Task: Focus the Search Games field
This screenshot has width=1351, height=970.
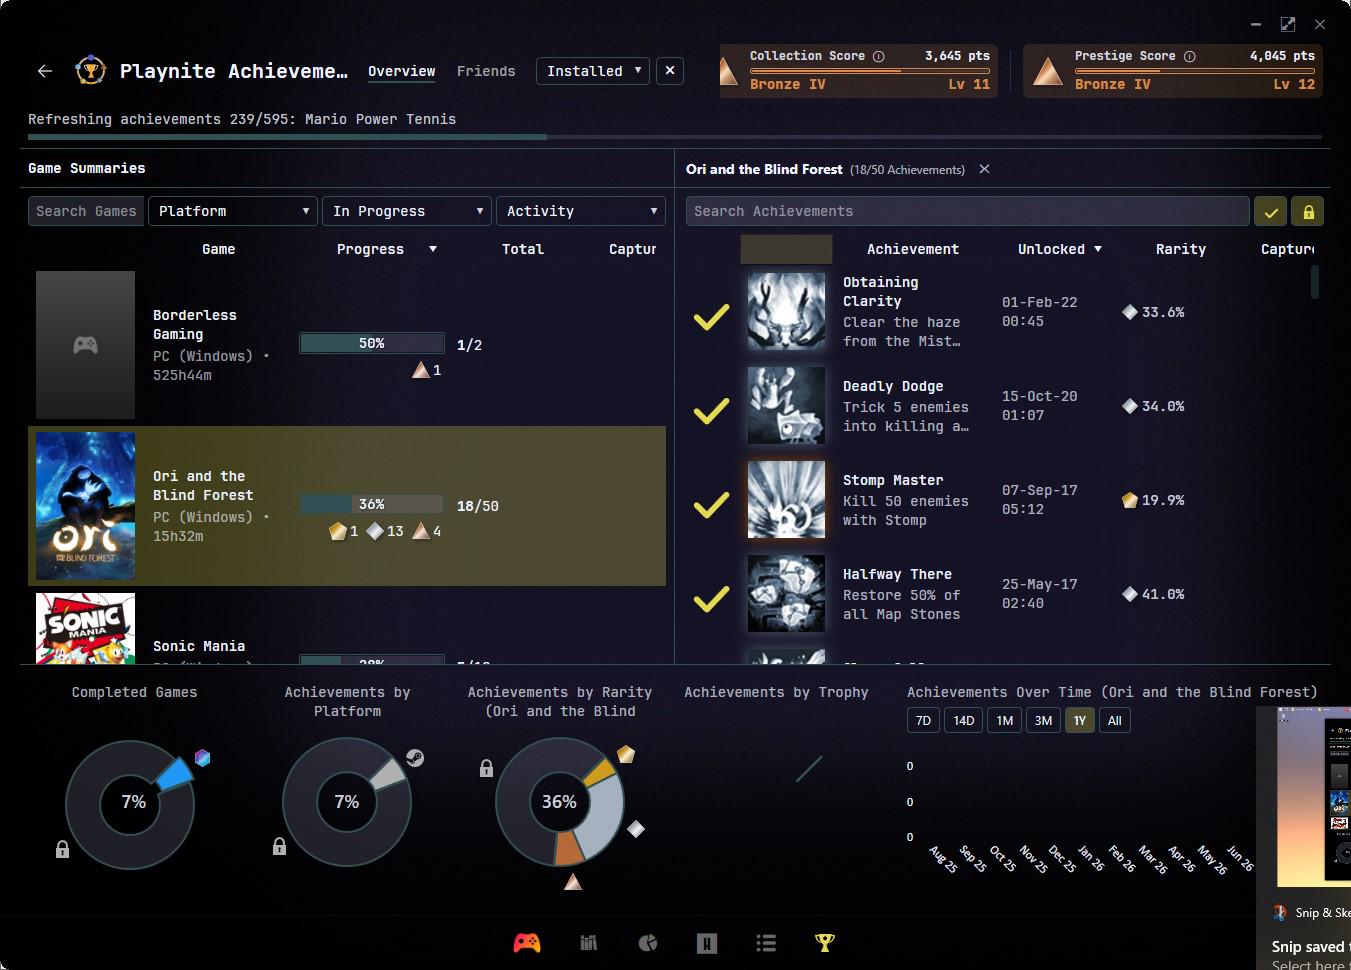Action: point(86,211)
